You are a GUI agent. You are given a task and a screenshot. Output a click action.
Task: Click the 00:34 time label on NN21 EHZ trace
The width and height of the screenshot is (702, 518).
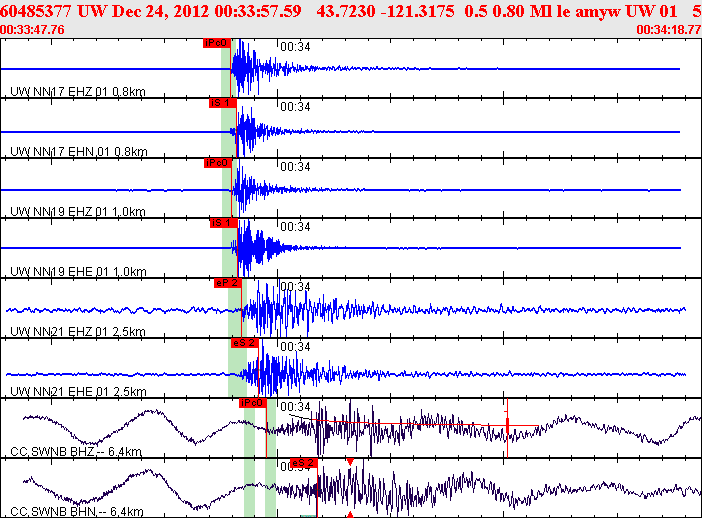coord(295,287)
